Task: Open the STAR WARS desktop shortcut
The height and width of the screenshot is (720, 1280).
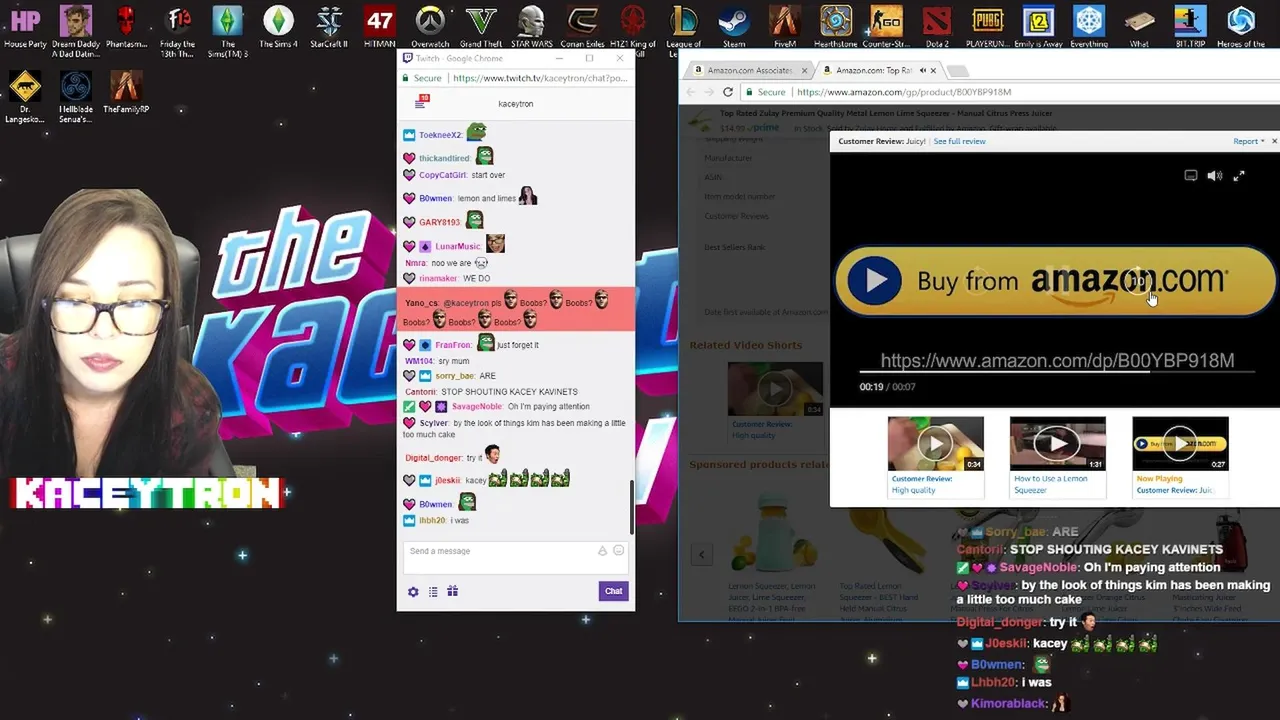Action: tap(531, 26)
